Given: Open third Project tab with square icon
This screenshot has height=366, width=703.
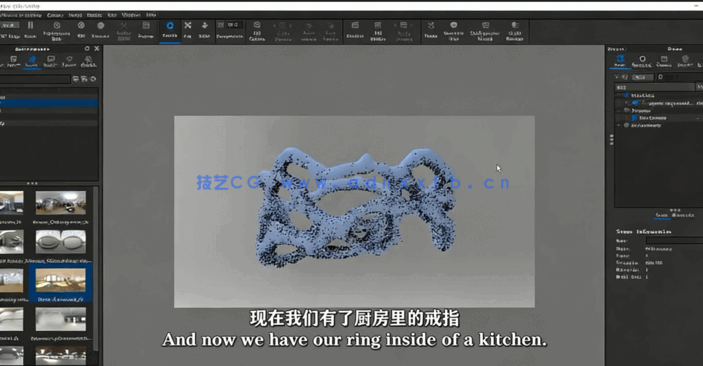Looking at the screenshot, I should [664, 61].
